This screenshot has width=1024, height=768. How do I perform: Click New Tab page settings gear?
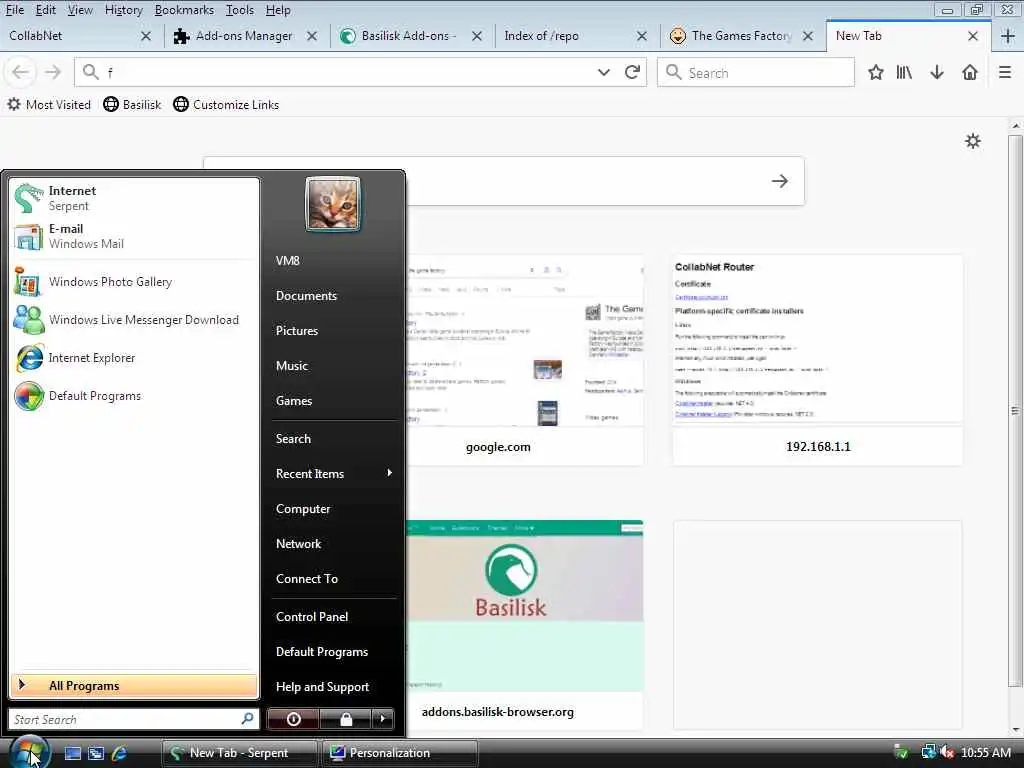973,141
